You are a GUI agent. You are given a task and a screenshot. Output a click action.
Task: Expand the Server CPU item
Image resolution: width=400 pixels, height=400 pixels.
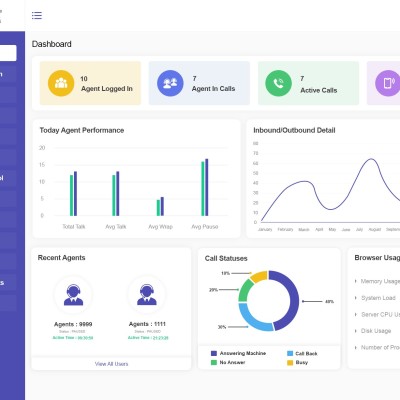377,314
